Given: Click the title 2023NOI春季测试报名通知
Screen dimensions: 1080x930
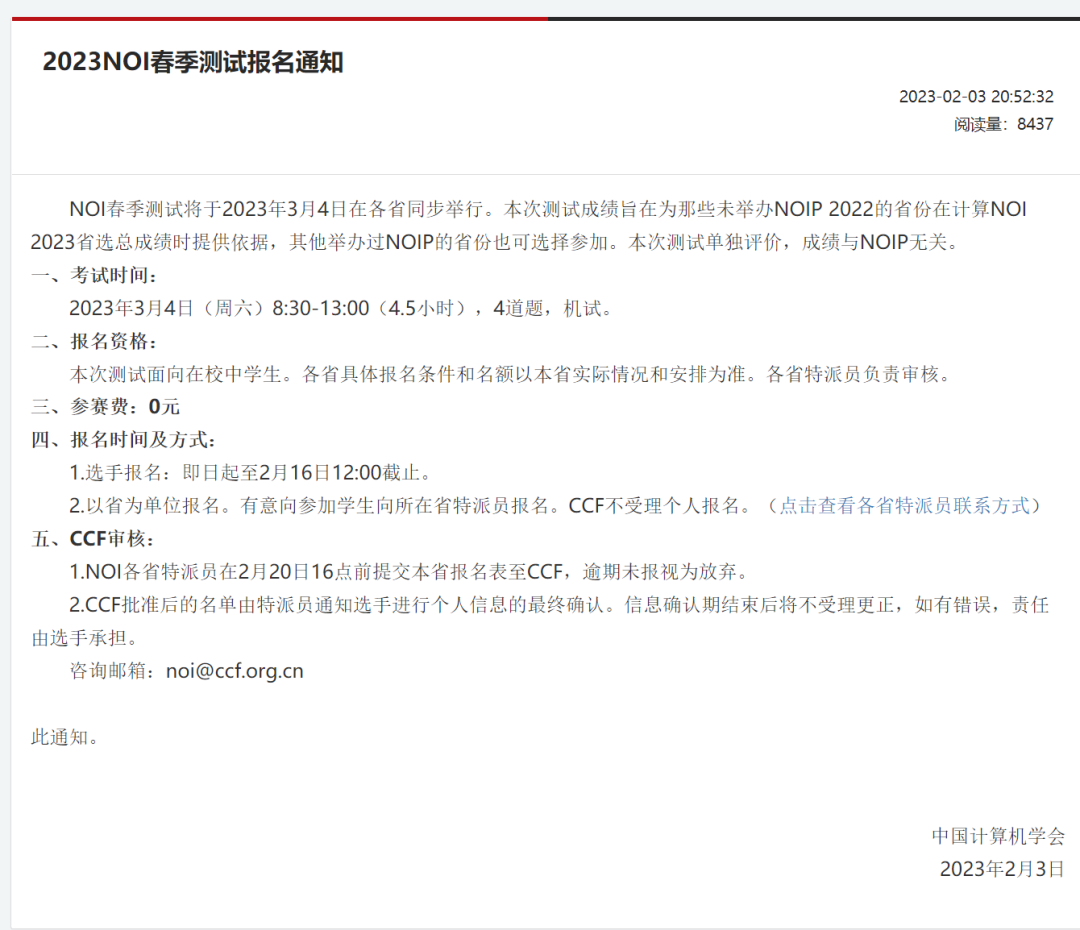Looking at the screenshot, I should coord(193,62).
